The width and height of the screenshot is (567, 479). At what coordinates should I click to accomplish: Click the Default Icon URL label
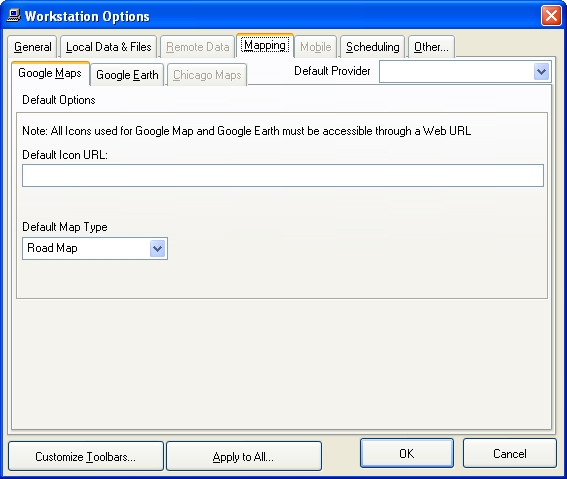[65, 155]
